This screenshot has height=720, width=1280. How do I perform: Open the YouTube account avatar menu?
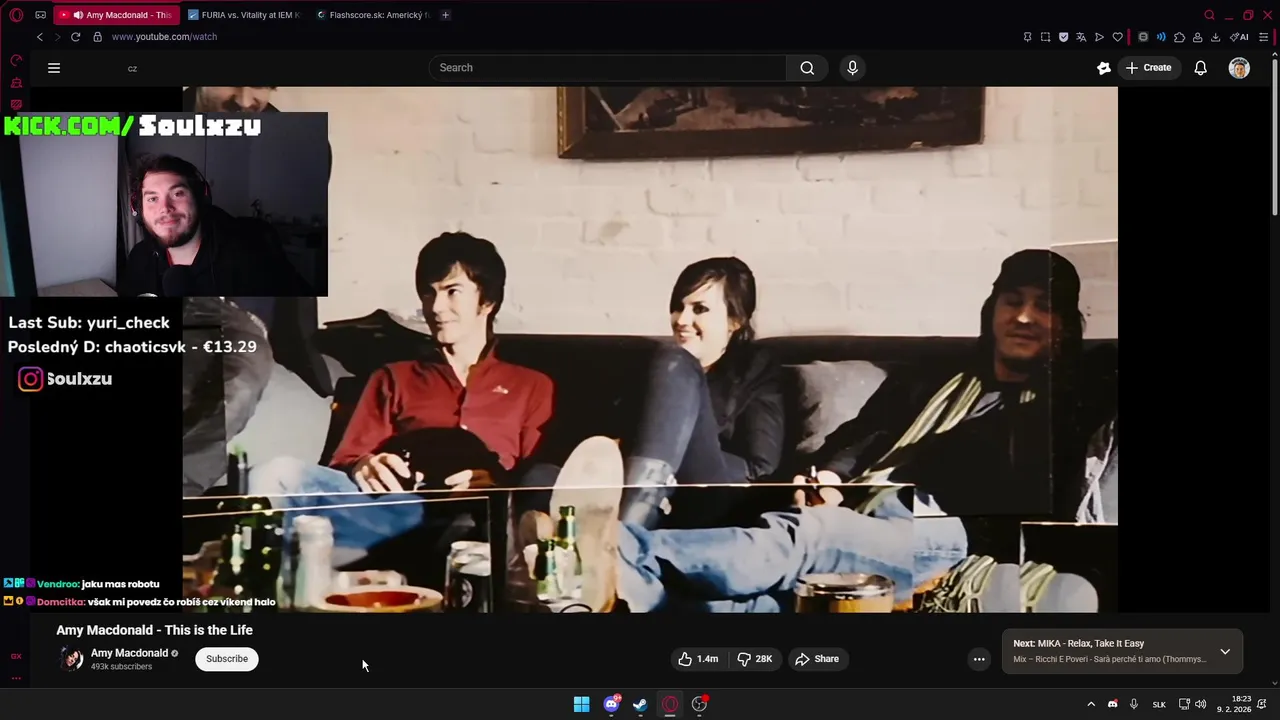point(1239,68)
